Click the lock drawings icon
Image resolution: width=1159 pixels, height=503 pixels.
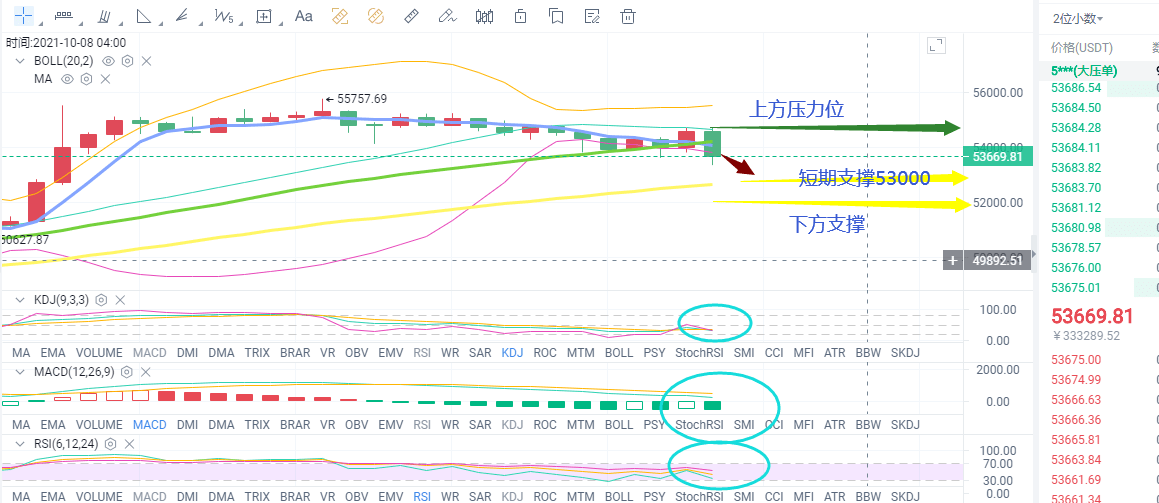pos(520,16)
